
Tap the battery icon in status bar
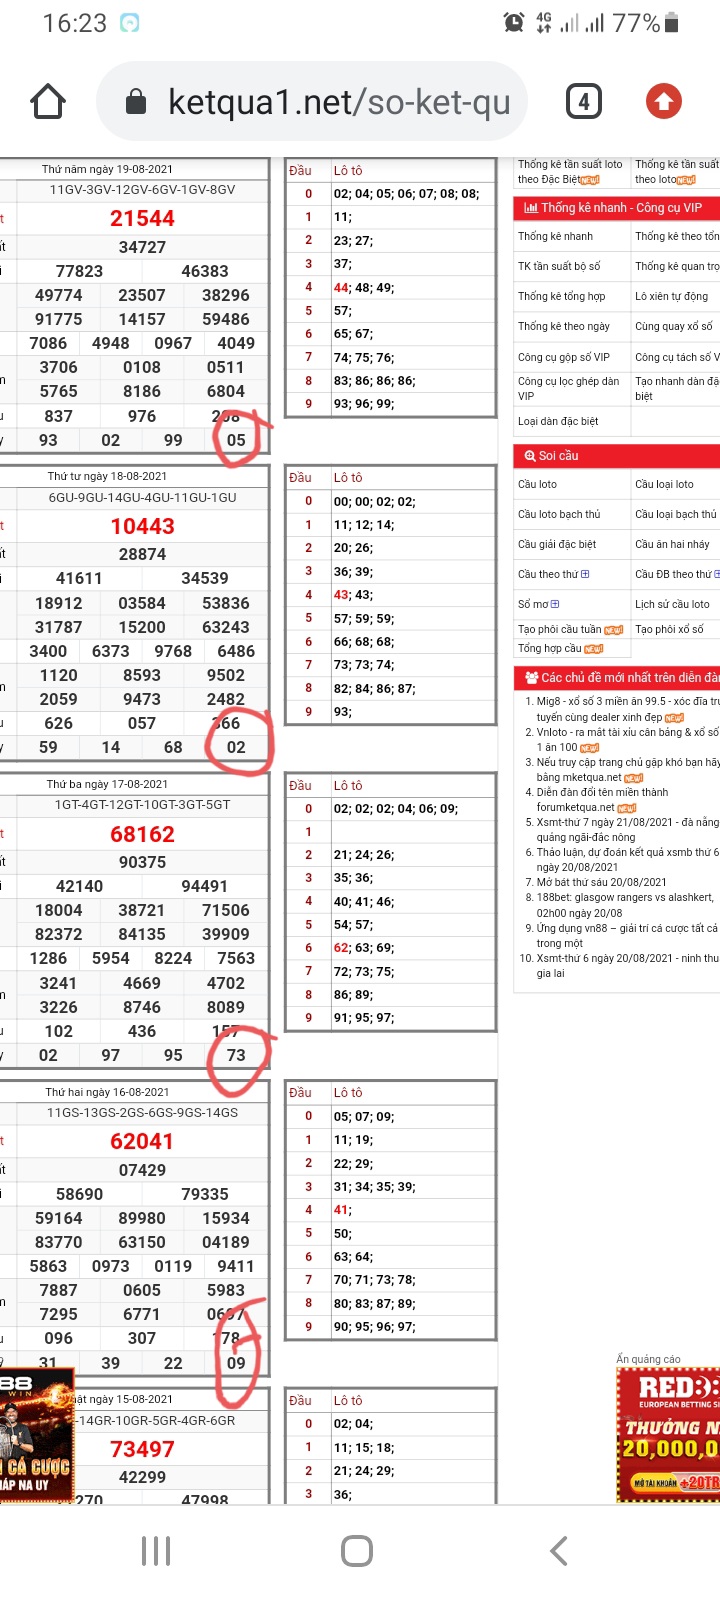pyautogui.click(x=671, y=22)
